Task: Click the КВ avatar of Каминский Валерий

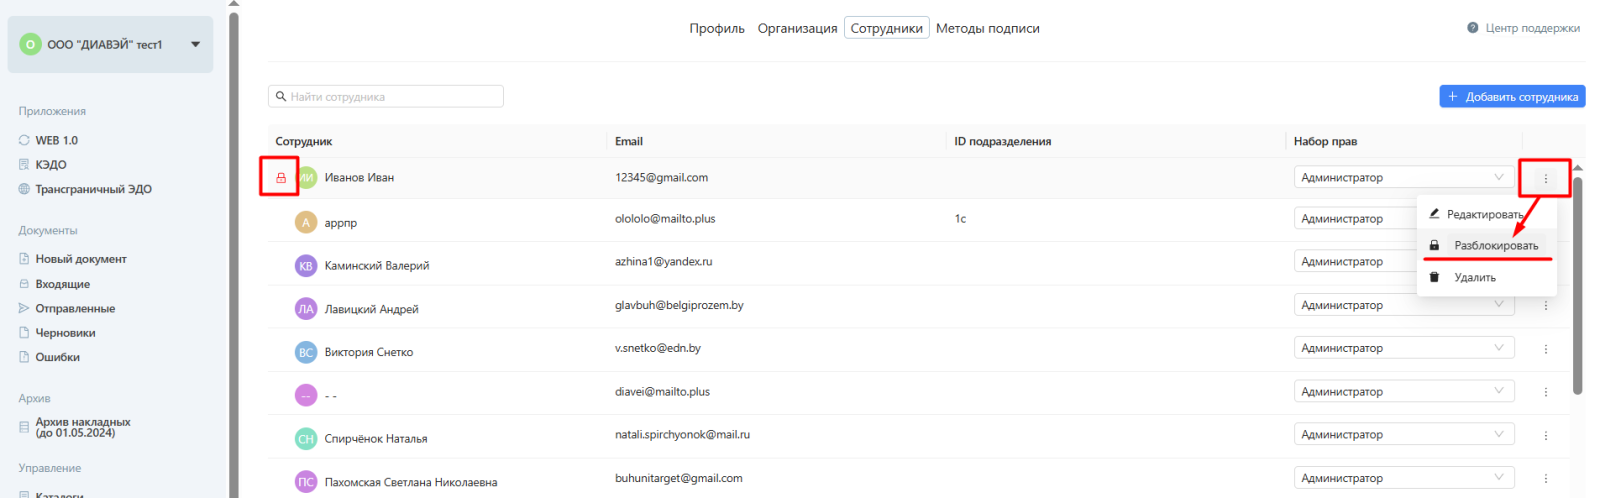Action: pos(306,266)
